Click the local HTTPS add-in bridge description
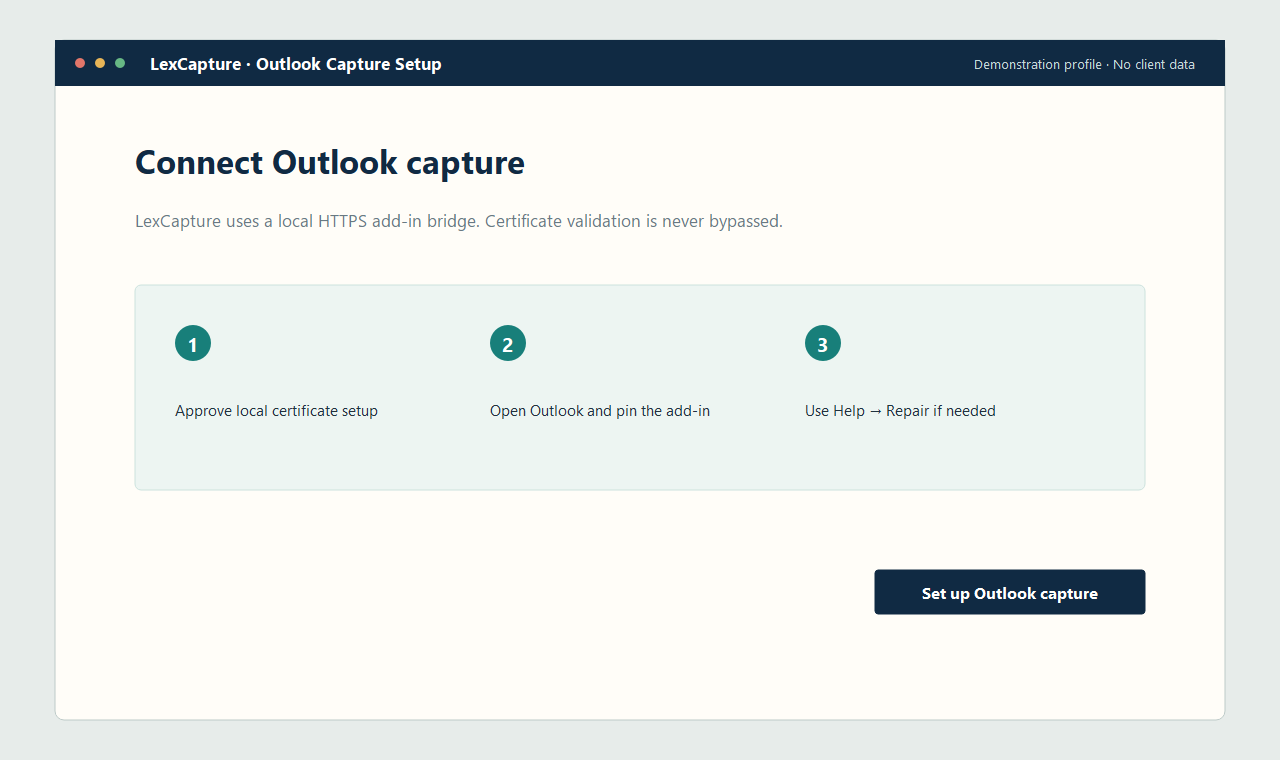 point(459,221)
